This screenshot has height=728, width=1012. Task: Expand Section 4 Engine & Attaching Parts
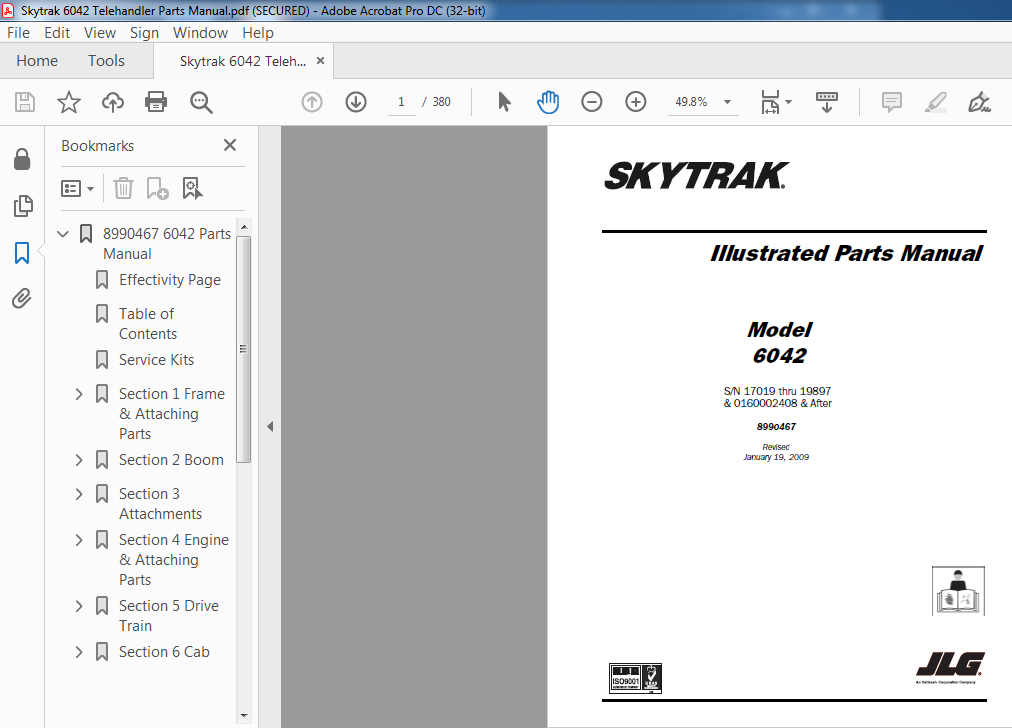(x=79, y=540)
